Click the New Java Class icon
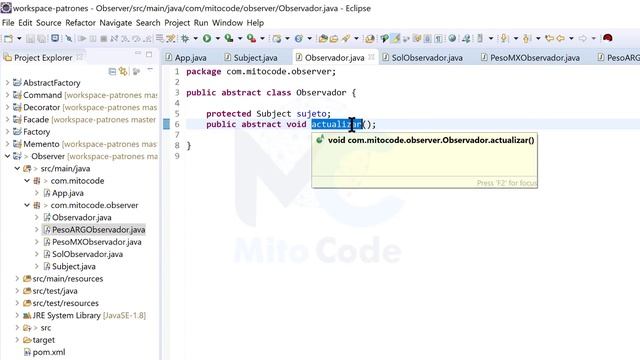640x360 pixels. pyautogui.click(x=299, y=38)
